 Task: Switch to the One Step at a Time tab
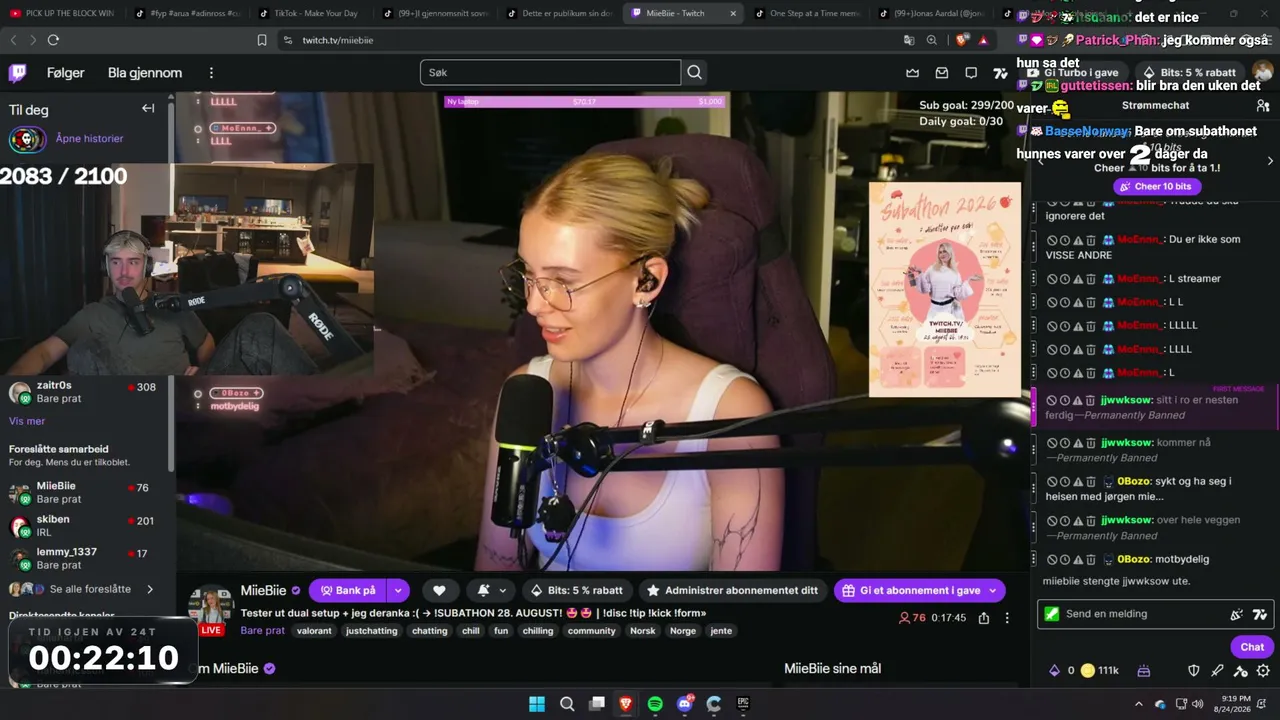tap(806, 13)
